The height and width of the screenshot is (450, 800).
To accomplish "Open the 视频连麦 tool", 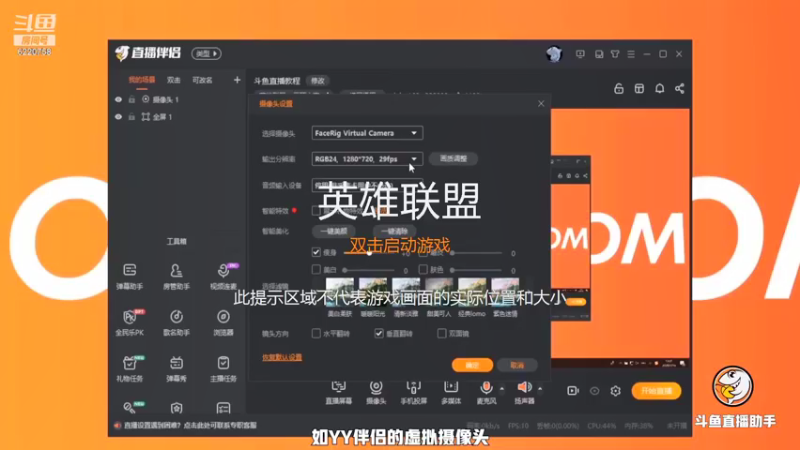I will click(x=223, y=276).
